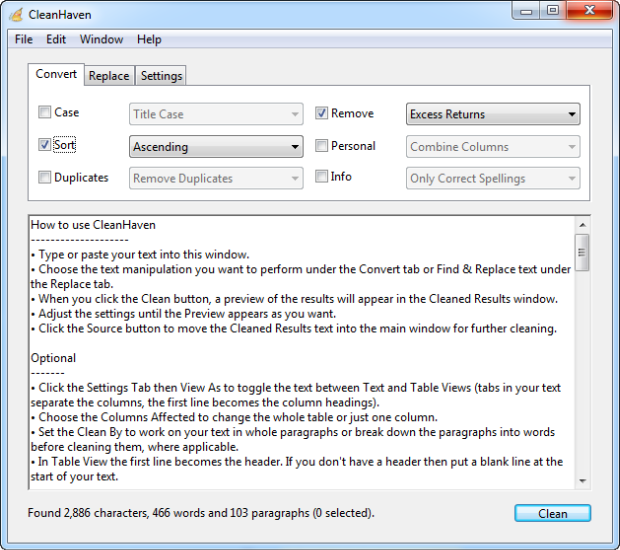Minimize the CleanHaven window
Image resolution: width=620 pixels, height=550 pixels.
click(x=526, y=11)
